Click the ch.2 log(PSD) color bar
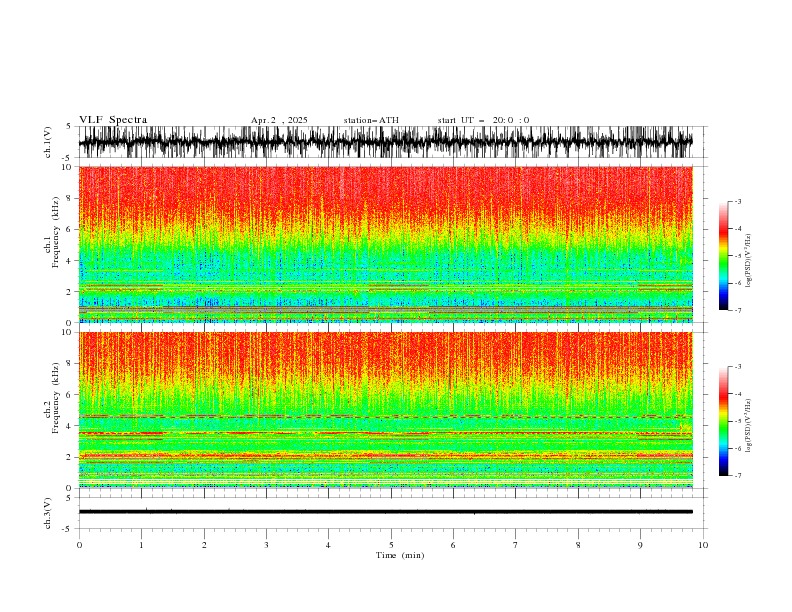 pyautogui.click(x=723, y=421)
